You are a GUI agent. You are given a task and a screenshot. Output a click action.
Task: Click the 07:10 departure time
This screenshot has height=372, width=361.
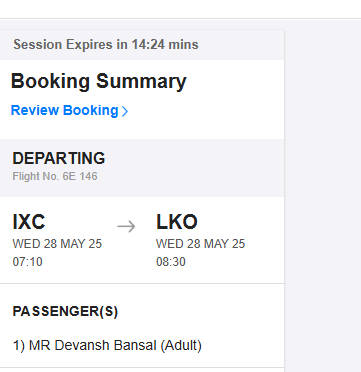(x=27, y=262)
